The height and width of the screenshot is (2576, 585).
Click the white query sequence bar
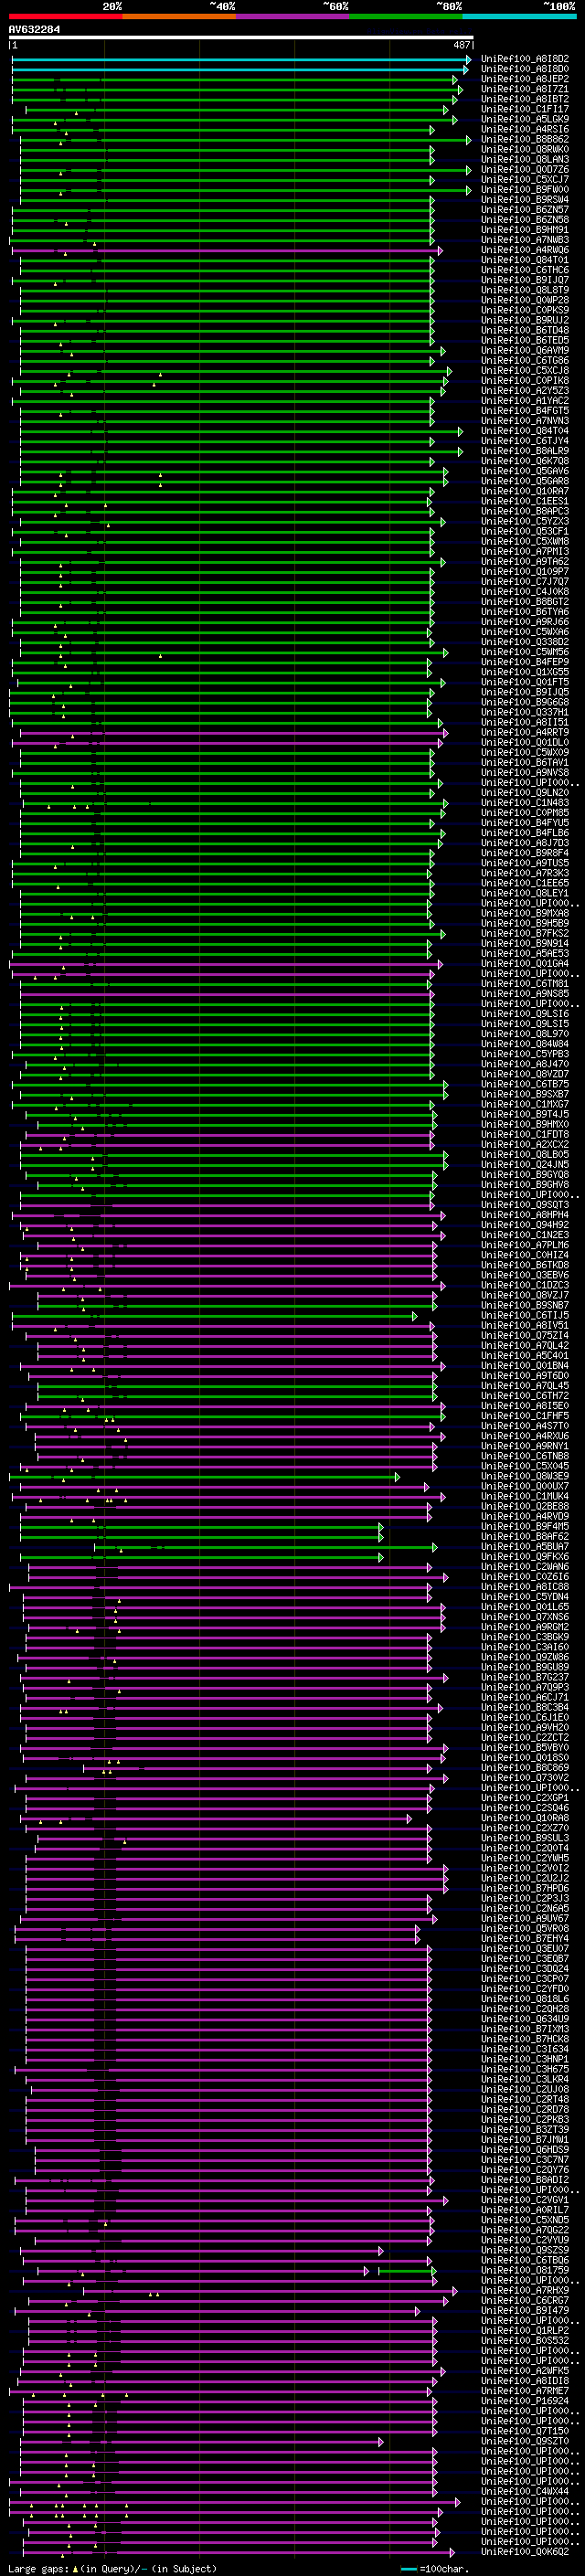coord(241,38)
